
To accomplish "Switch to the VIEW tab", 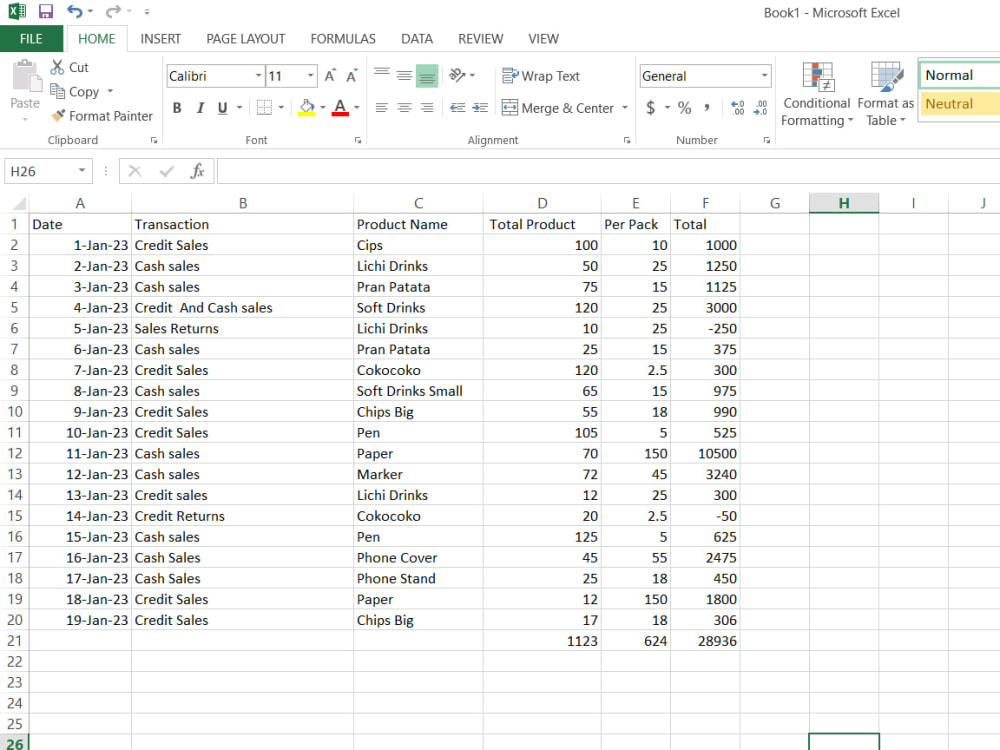I will [543, 39].
